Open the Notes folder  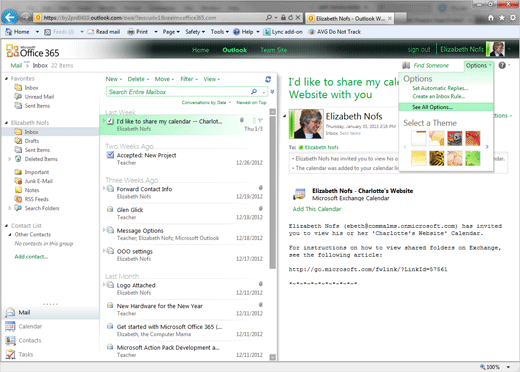(x=32, y=190)
